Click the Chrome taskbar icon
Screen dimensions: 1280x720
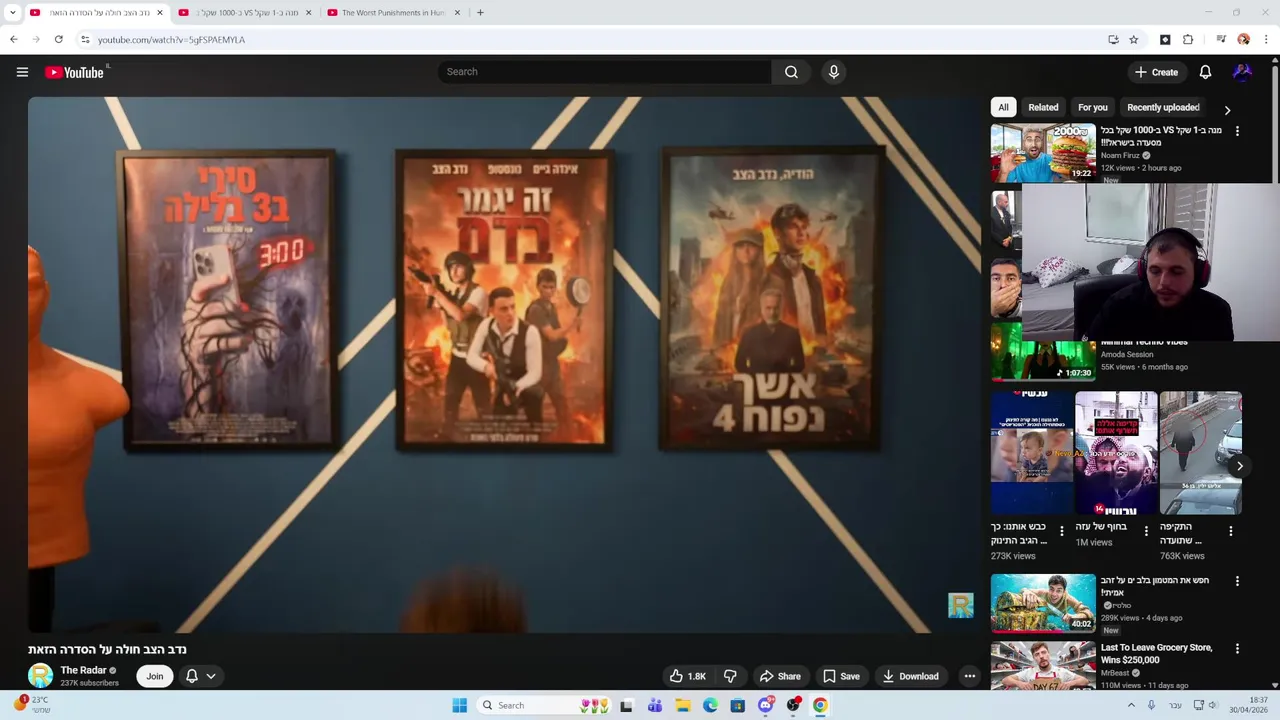[x=820, y=705]
